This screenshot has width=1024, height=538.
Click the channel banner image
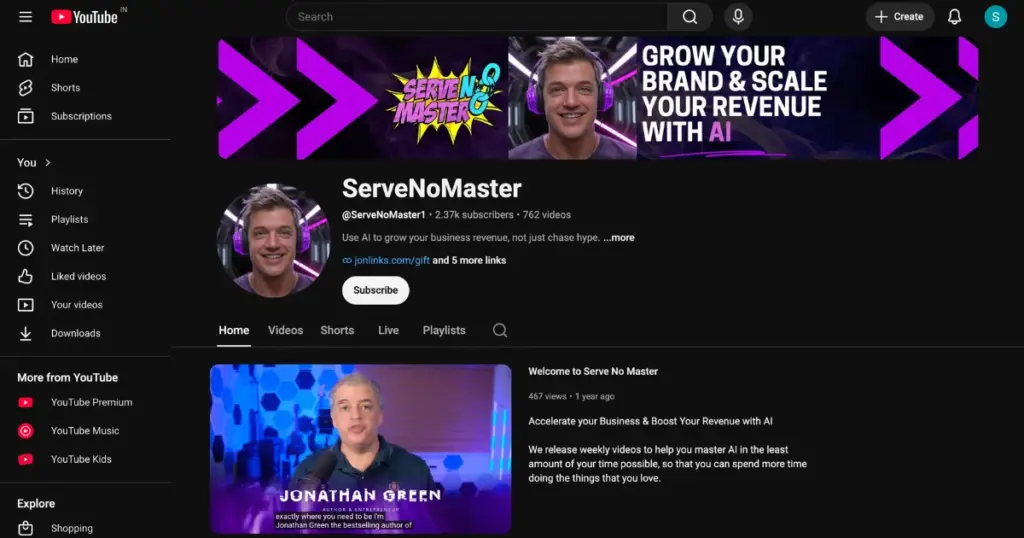tap(598, 98)
